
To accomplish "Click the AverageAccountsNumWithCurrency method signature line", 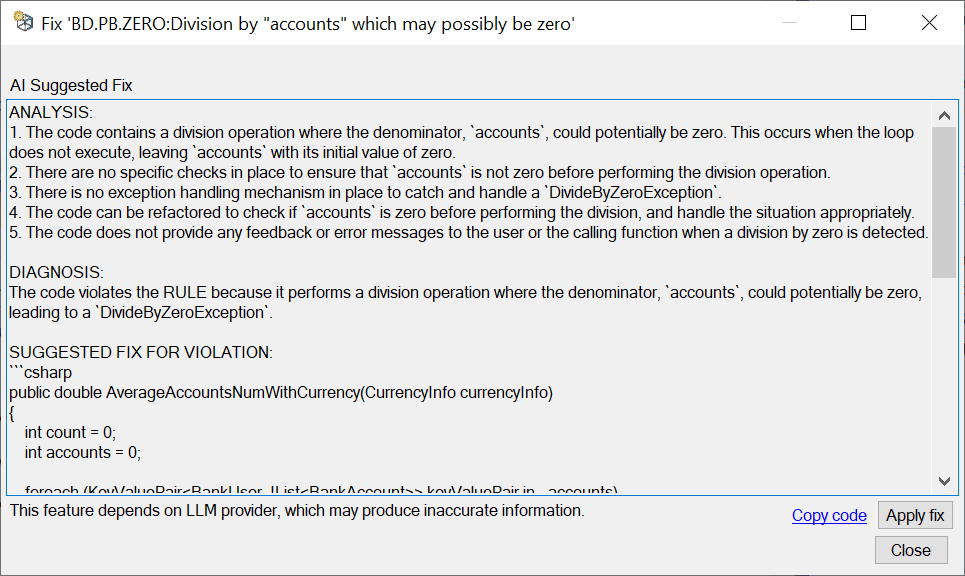I will click(281, 393).
